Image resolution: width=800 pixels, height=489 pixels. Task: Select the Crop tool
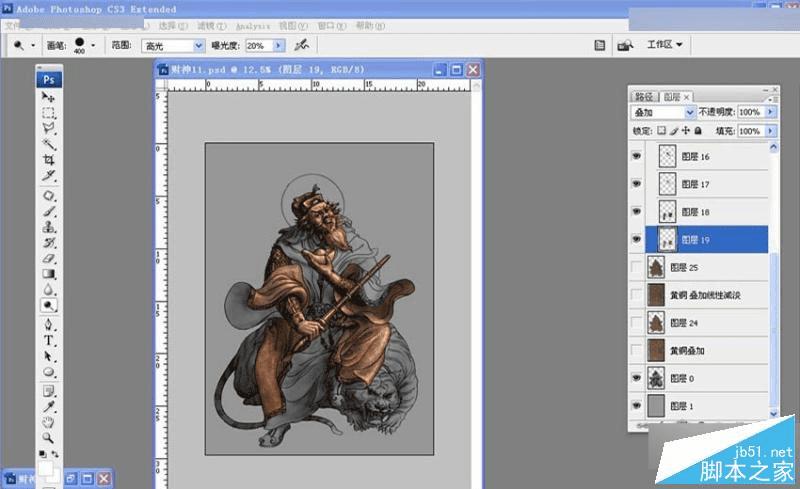click(x=48, y=160)
